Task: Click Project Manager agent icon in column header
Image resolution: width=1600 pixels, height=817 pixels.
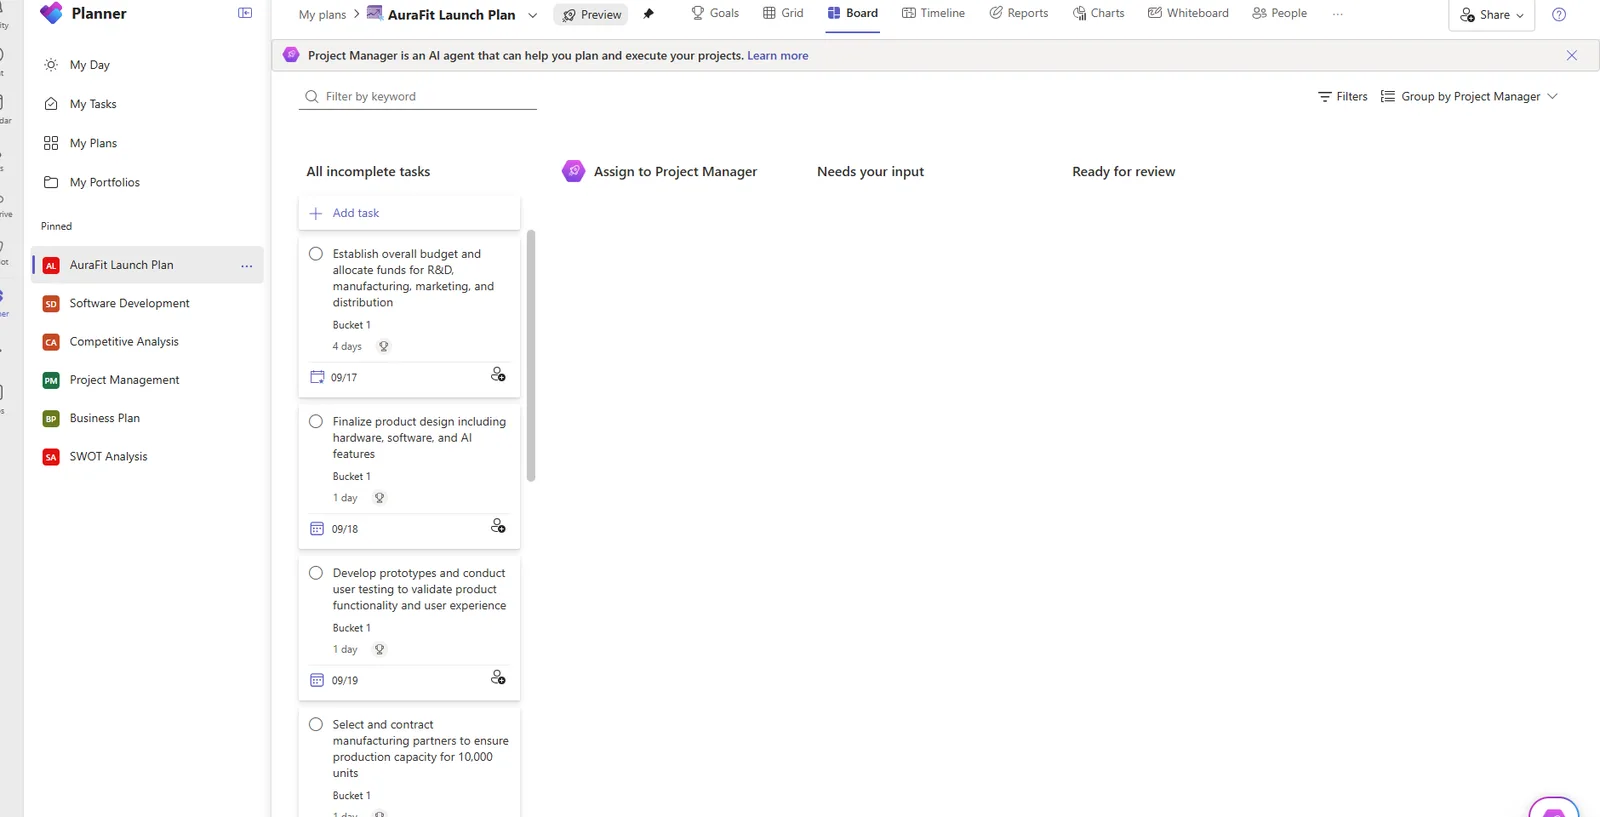Action: (x=573, y=171)
